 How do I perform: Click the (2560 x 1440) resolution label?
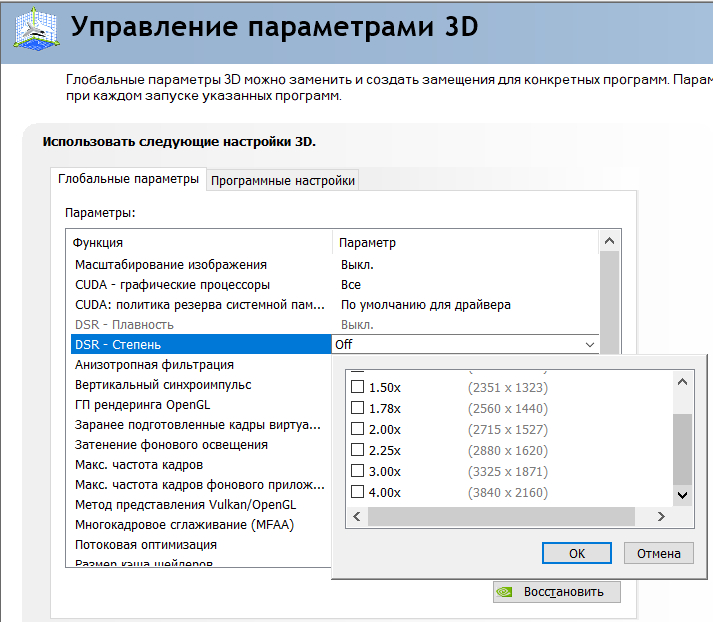tap(508, 408)
